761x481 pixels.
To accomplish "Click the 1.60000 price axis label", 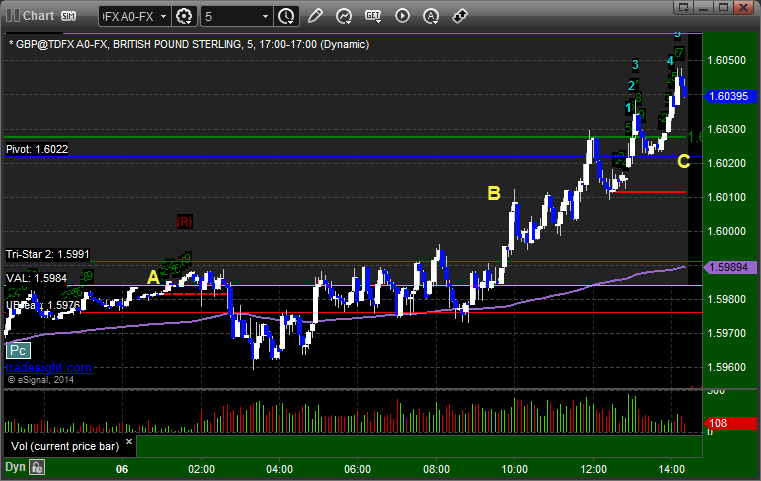I will click(727, 231).
